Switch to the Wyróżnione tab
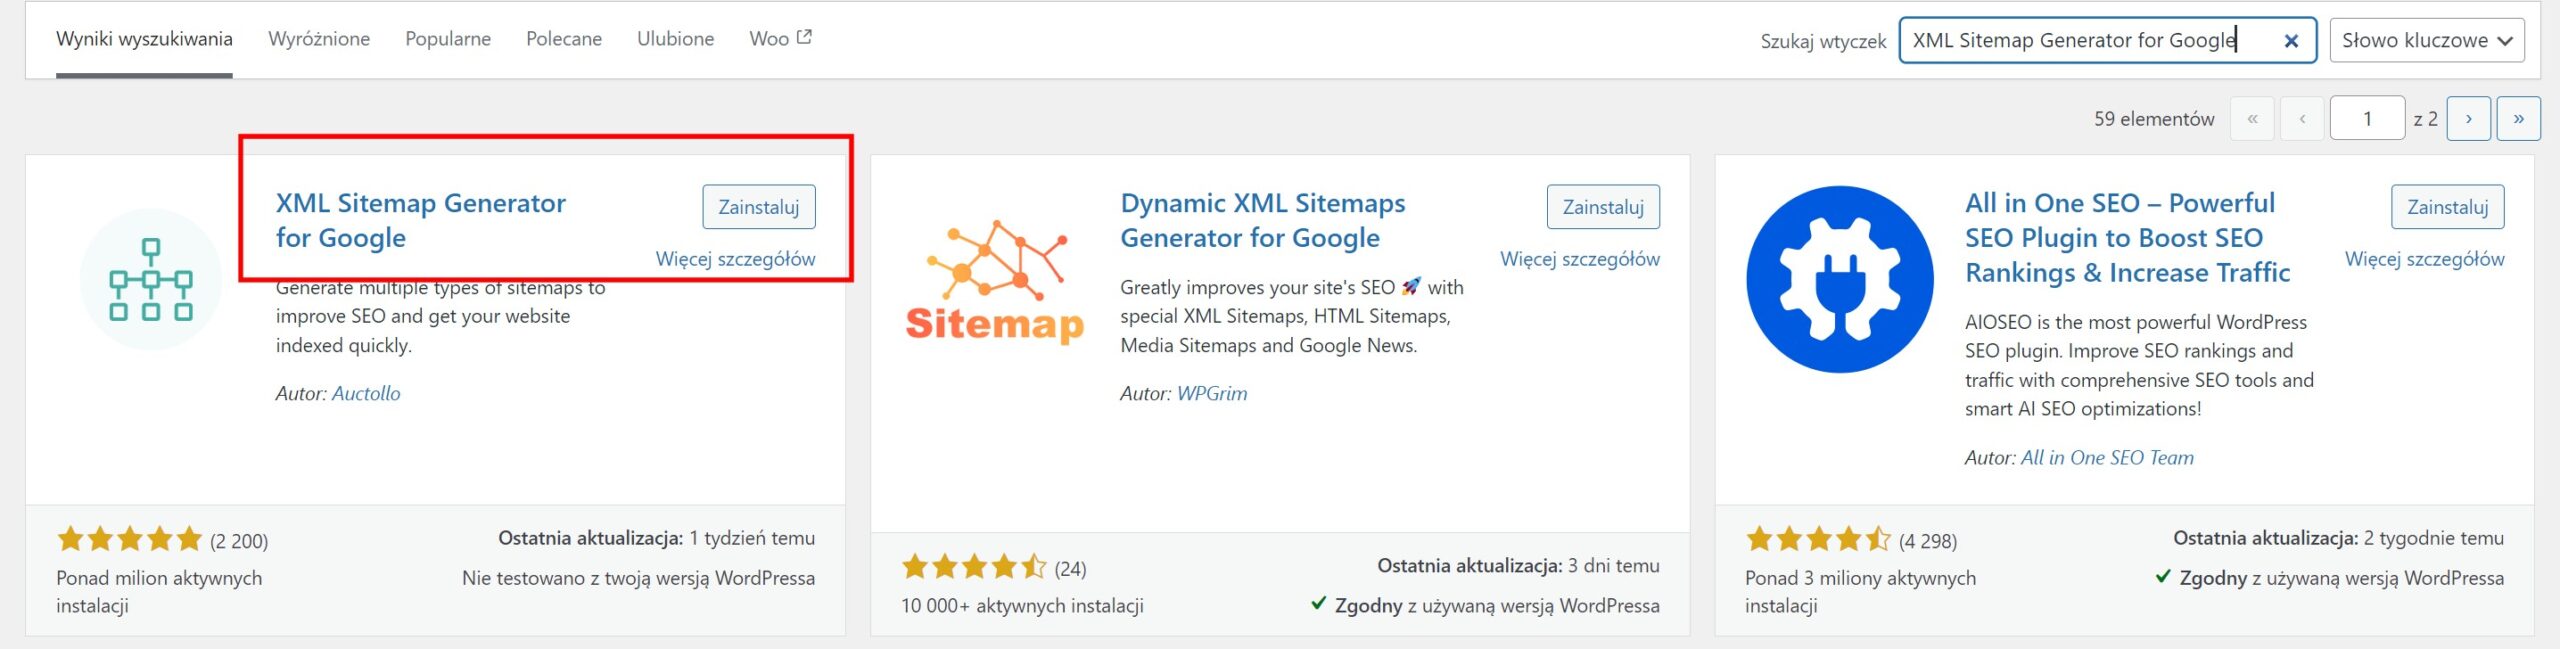Screen dimensions: 2560x649 tap(319, 39)
